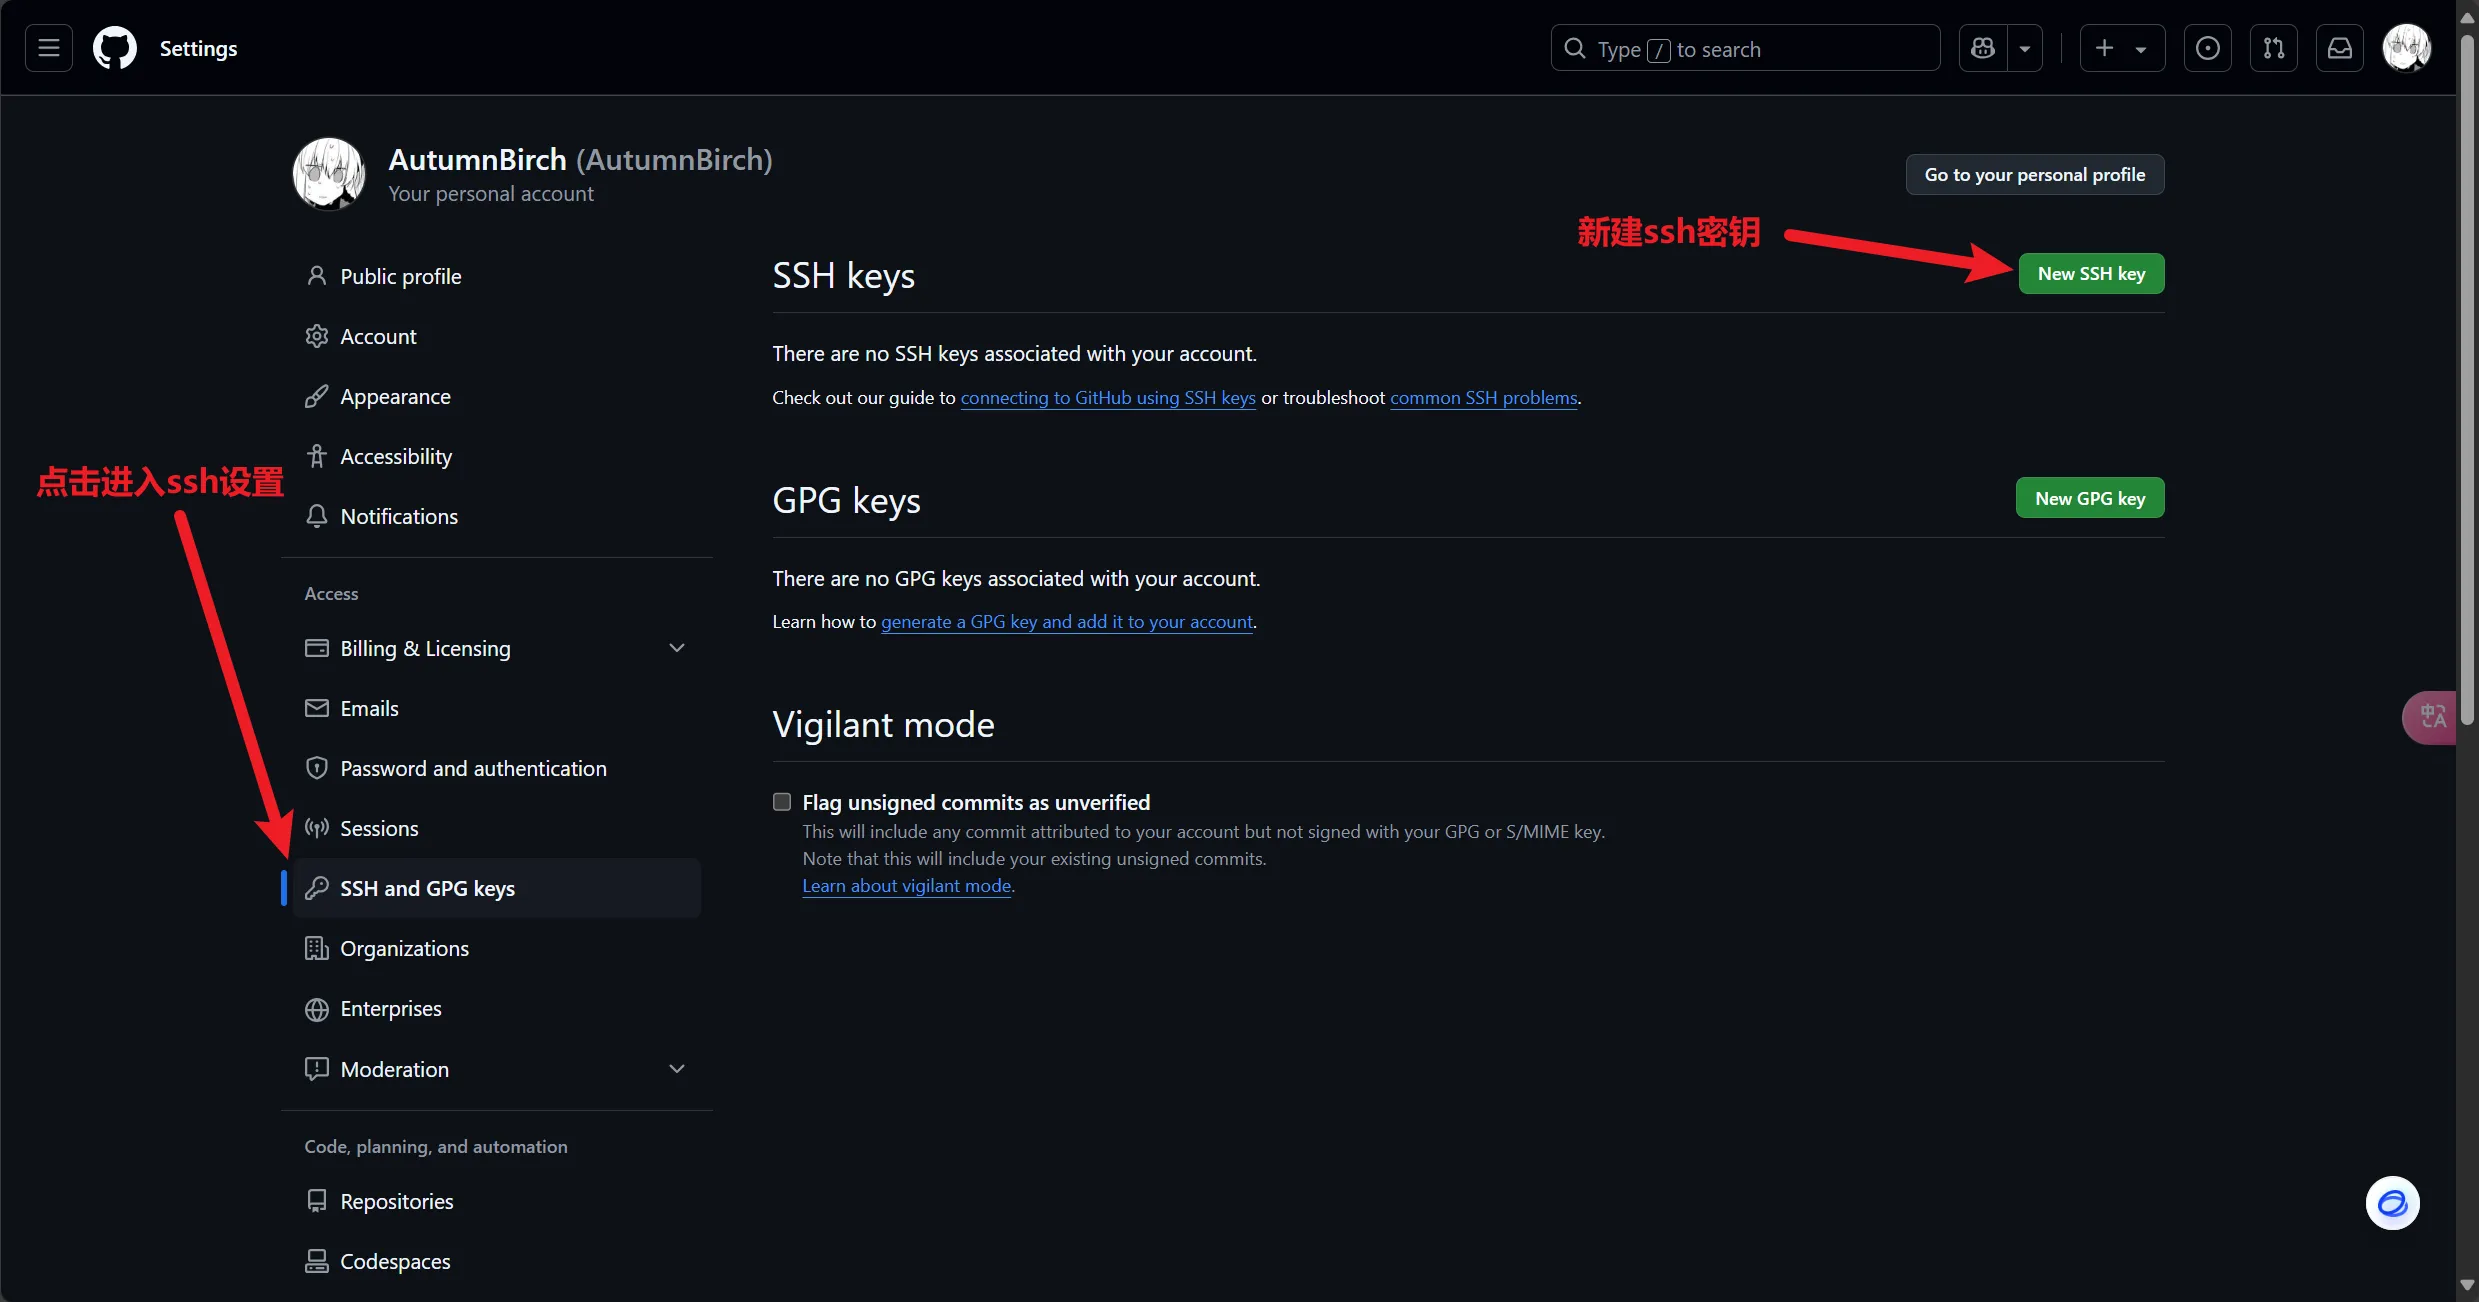Click the SSH and GPG key icon
Viewport: 2479px width, 1302px height.
click(x=317, y=888)
